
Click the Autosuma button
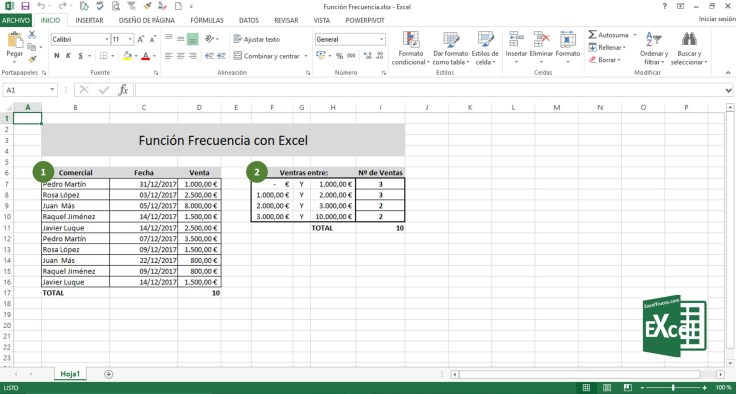pyautogui.click(x=608, y=35)
